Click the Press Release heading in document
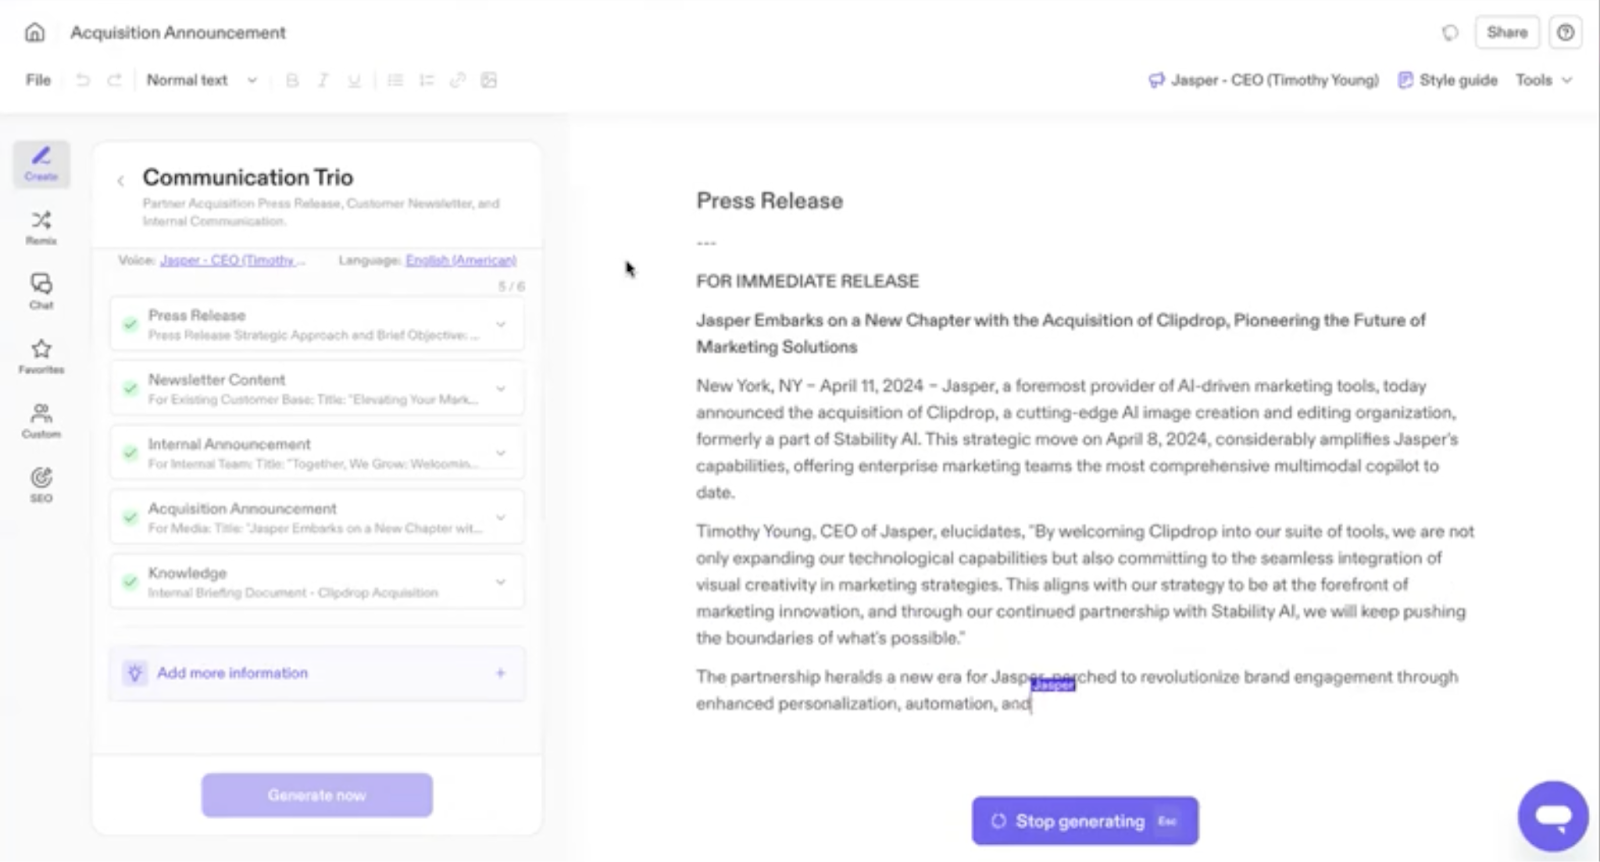Screen dimensions: 1600x862 click(x=770, y=201)
